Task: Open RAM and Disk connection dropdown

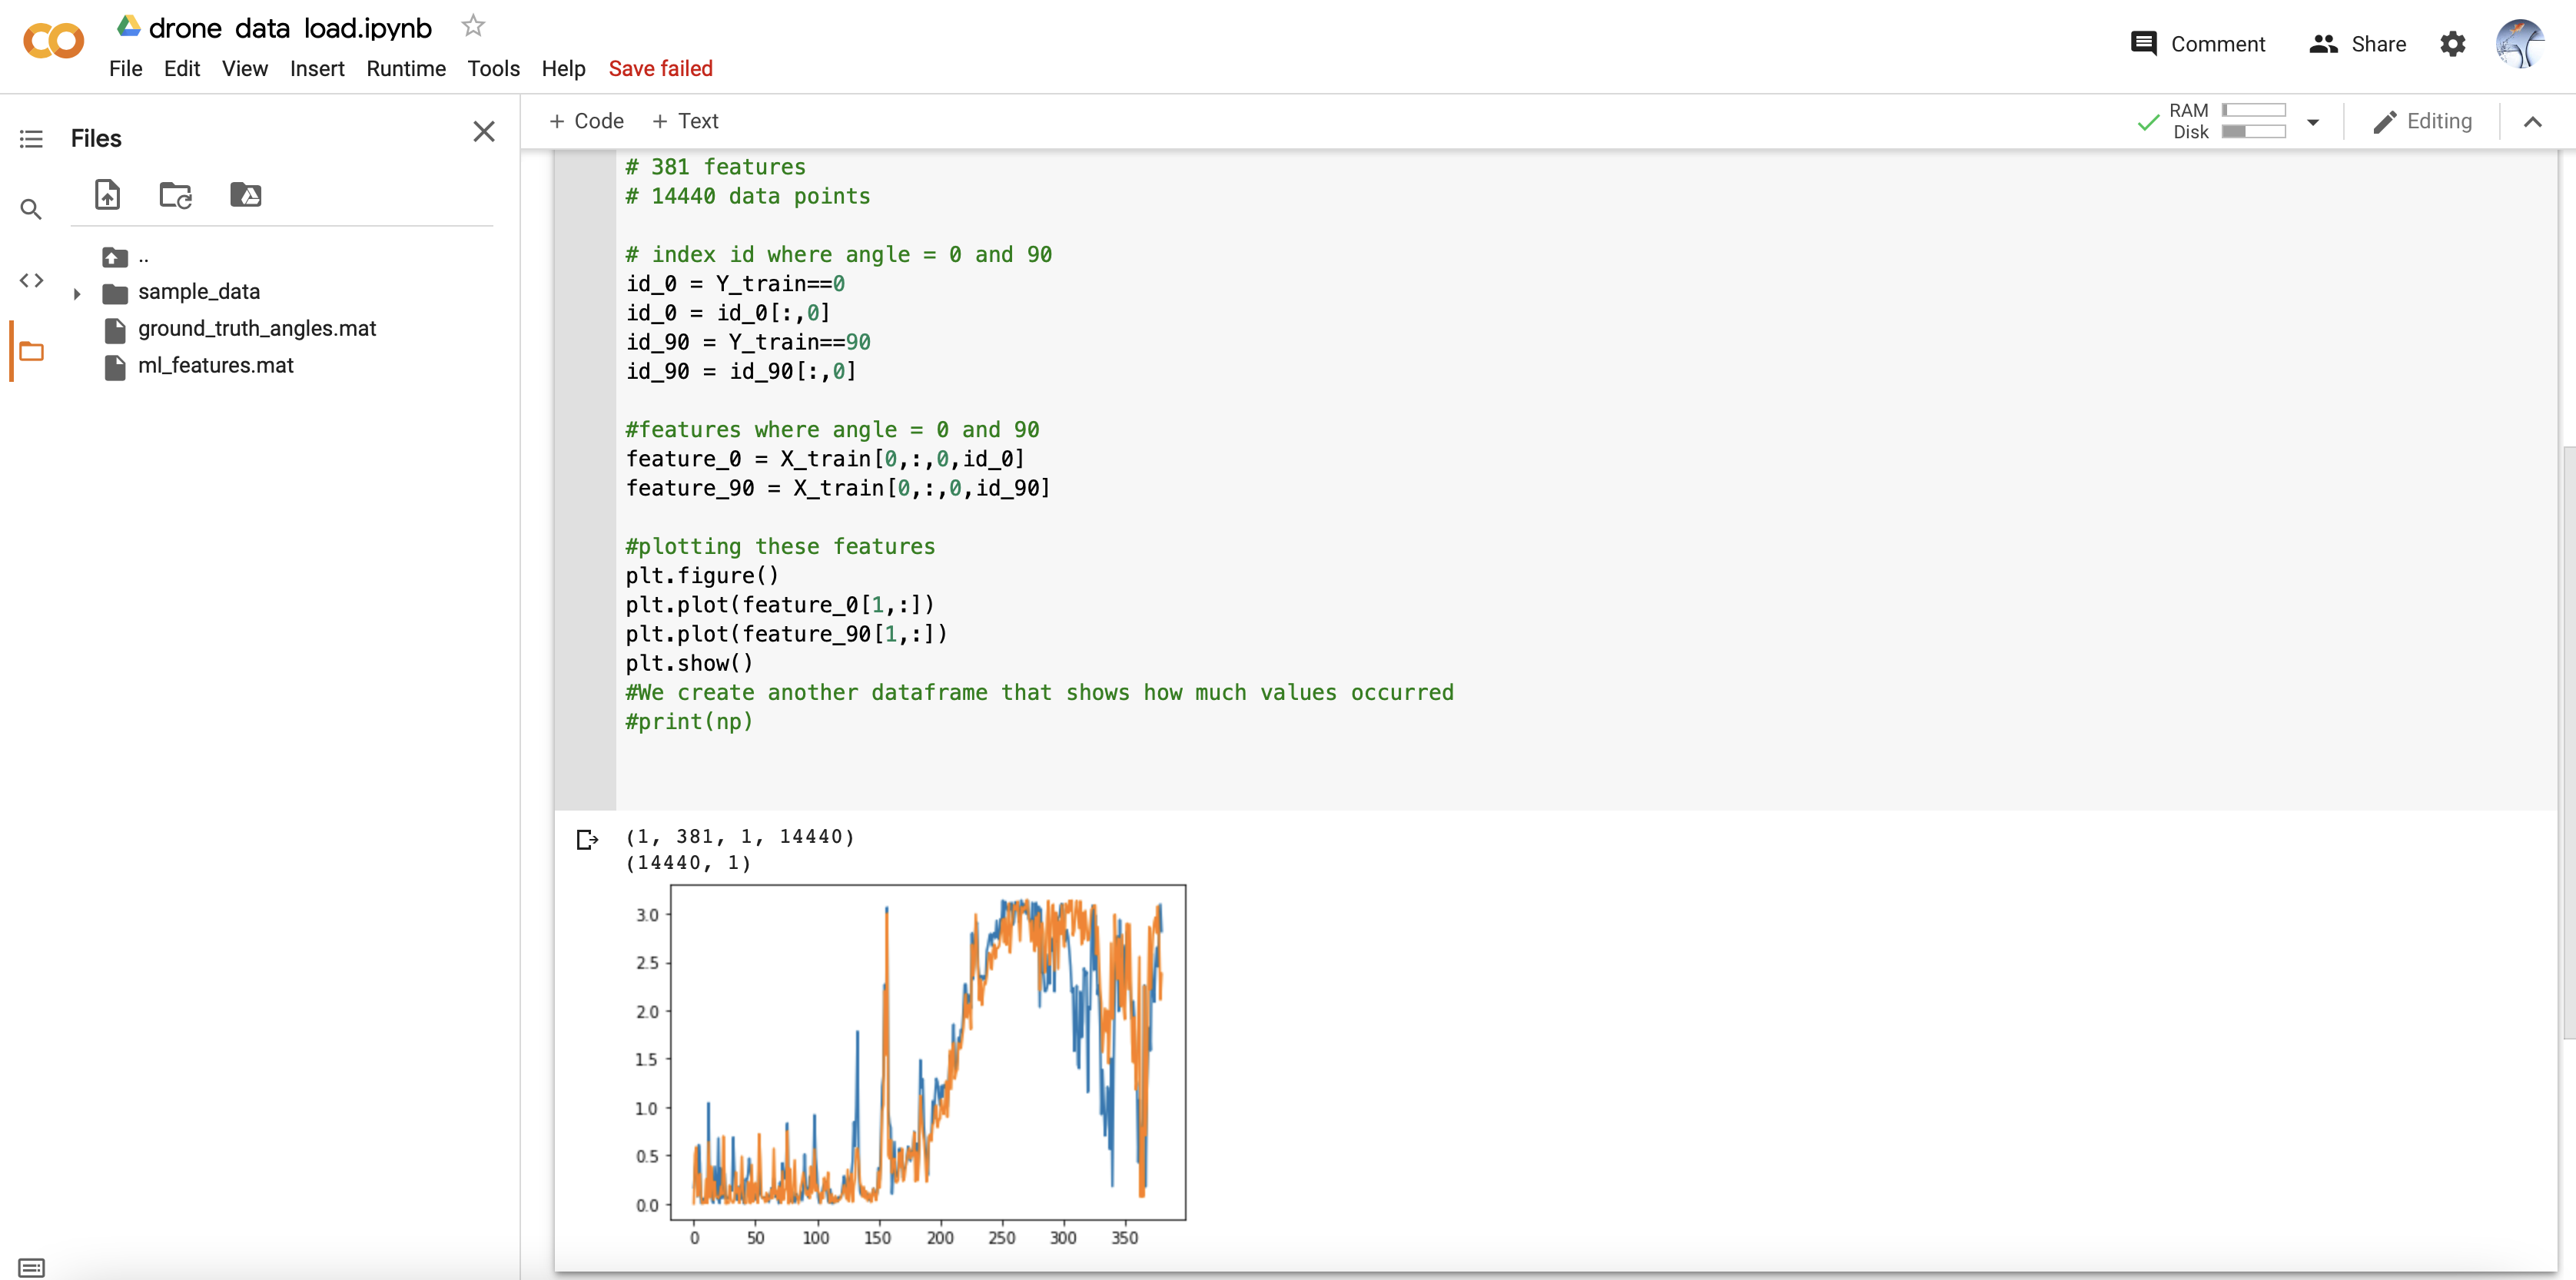Action: pyautogui.click(x=2312, y=122)
